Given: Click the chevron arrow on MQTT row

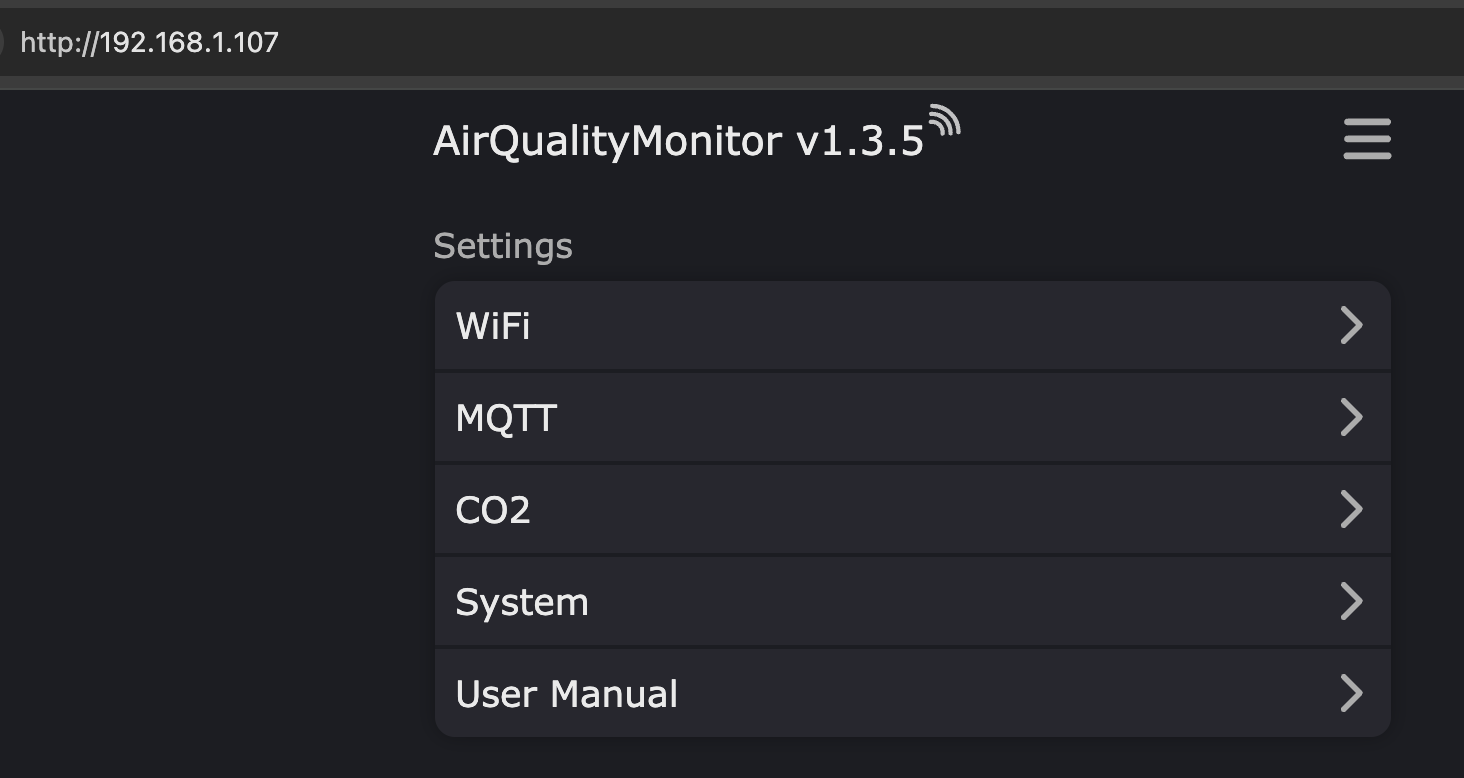Looking at the screenshot, I should (1351, 418).
